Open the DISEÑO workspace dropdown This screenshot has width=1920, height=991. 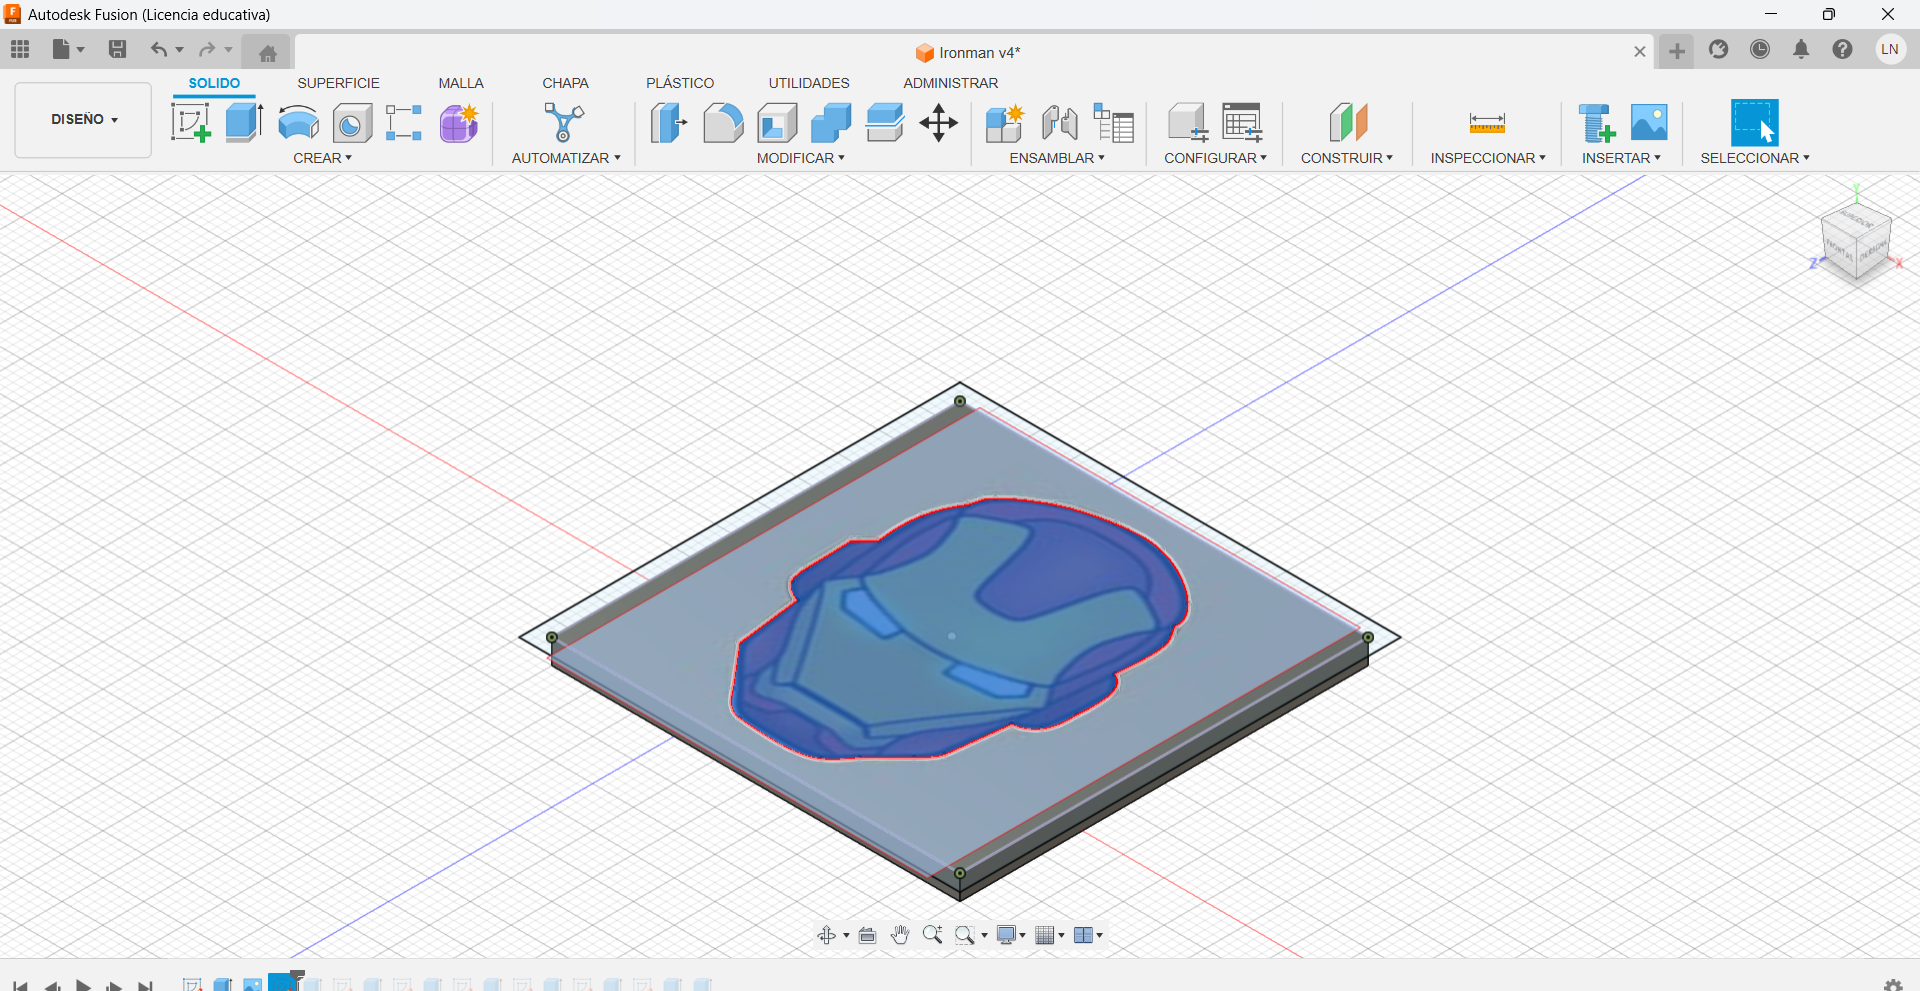click(x=84, y=119)
